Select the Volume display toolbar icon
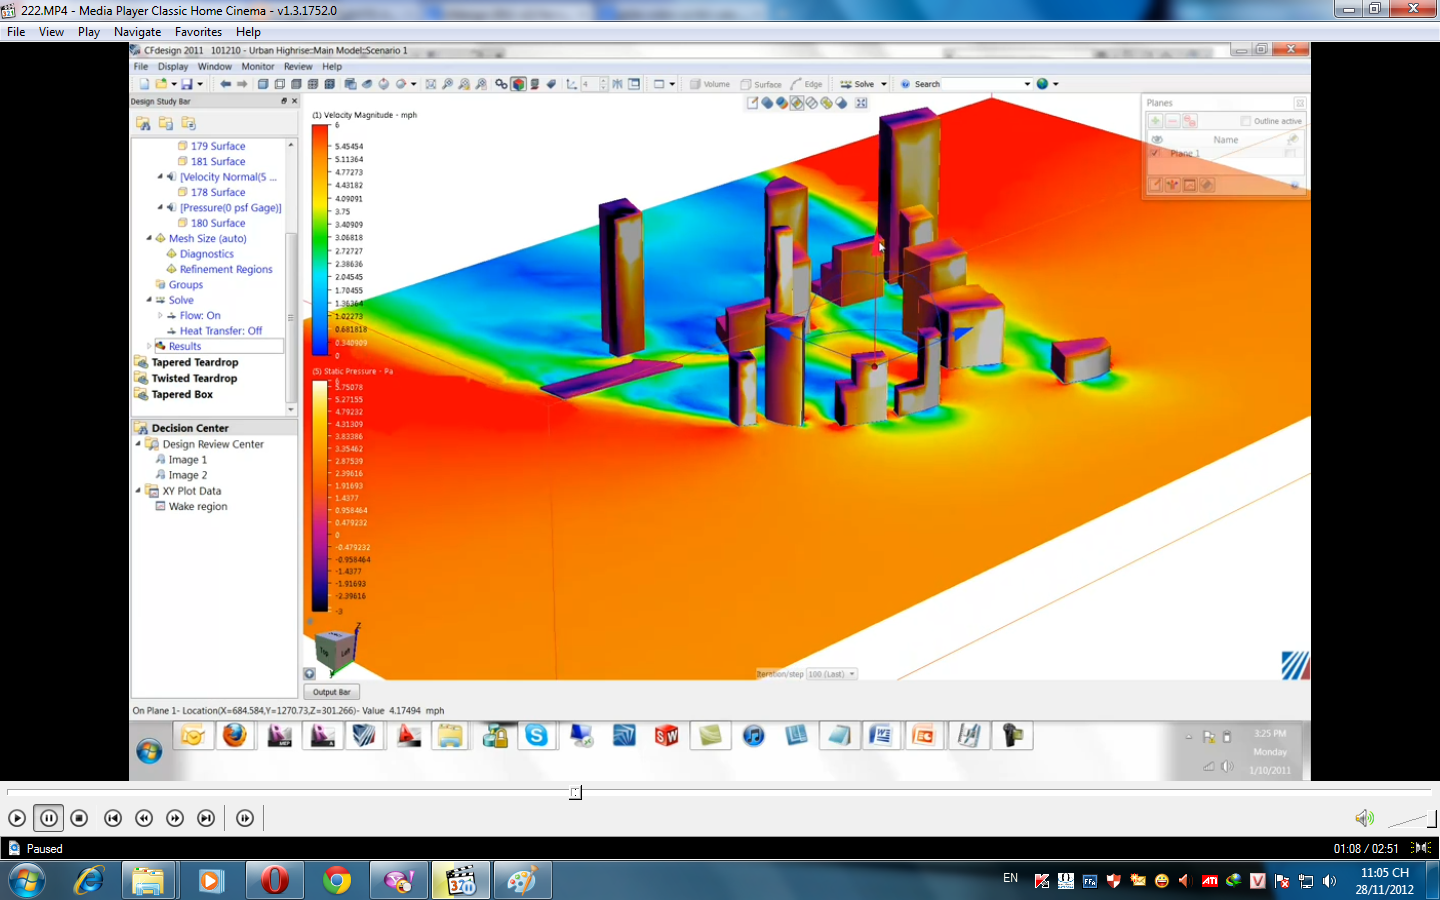Screen dimensions: 1440x900 tap(694, 84)
